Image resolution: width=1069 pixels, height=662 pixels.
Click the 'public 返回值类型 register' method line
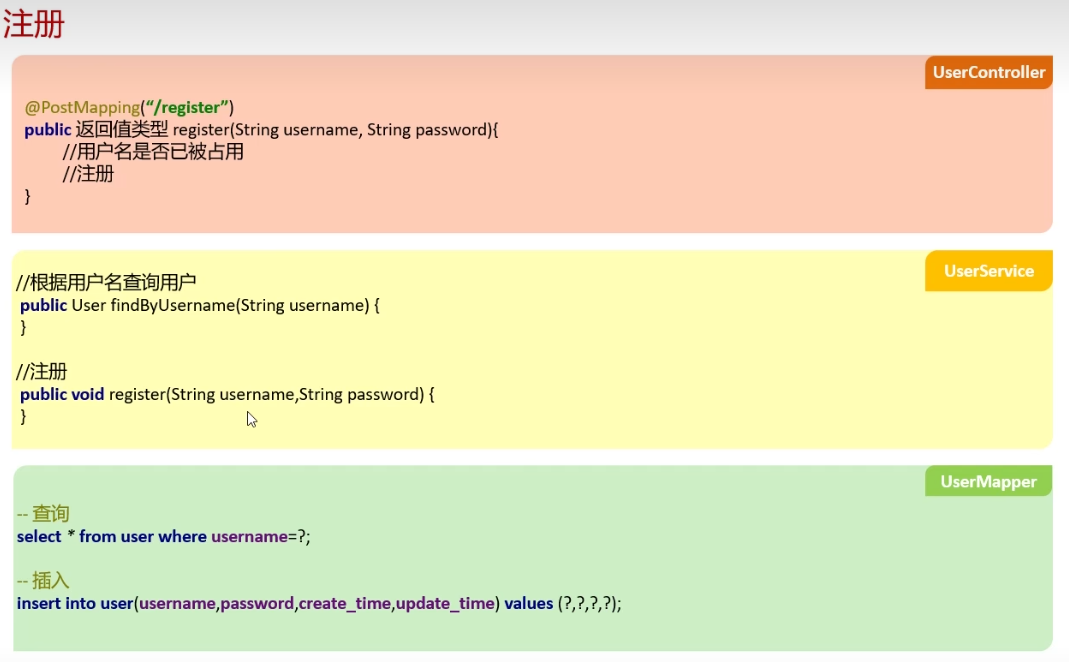[261, 130]
